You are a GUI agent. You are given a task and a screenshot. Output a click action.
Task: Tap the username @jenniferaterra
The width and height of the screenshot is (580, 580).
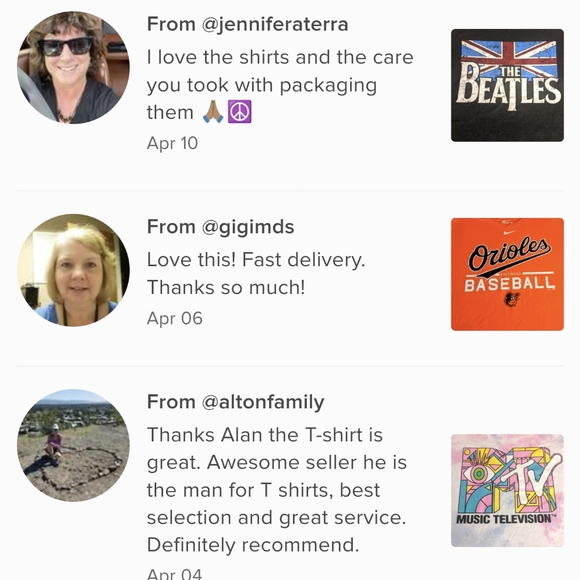click(x=275, y=24)
